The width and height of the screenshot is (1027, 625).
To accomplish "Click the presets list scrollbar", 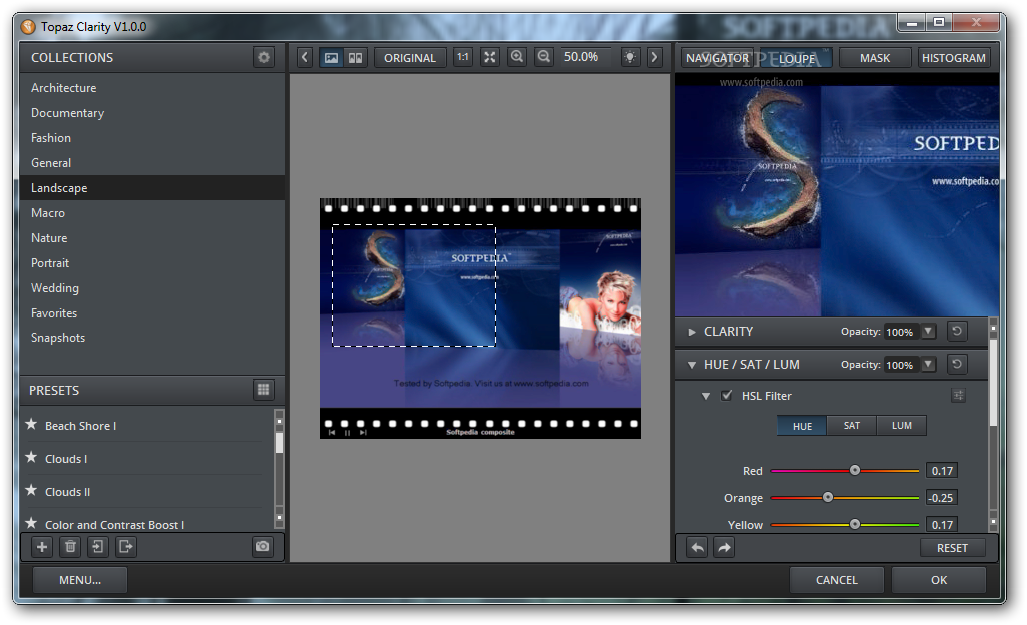I will pos(279,443).
